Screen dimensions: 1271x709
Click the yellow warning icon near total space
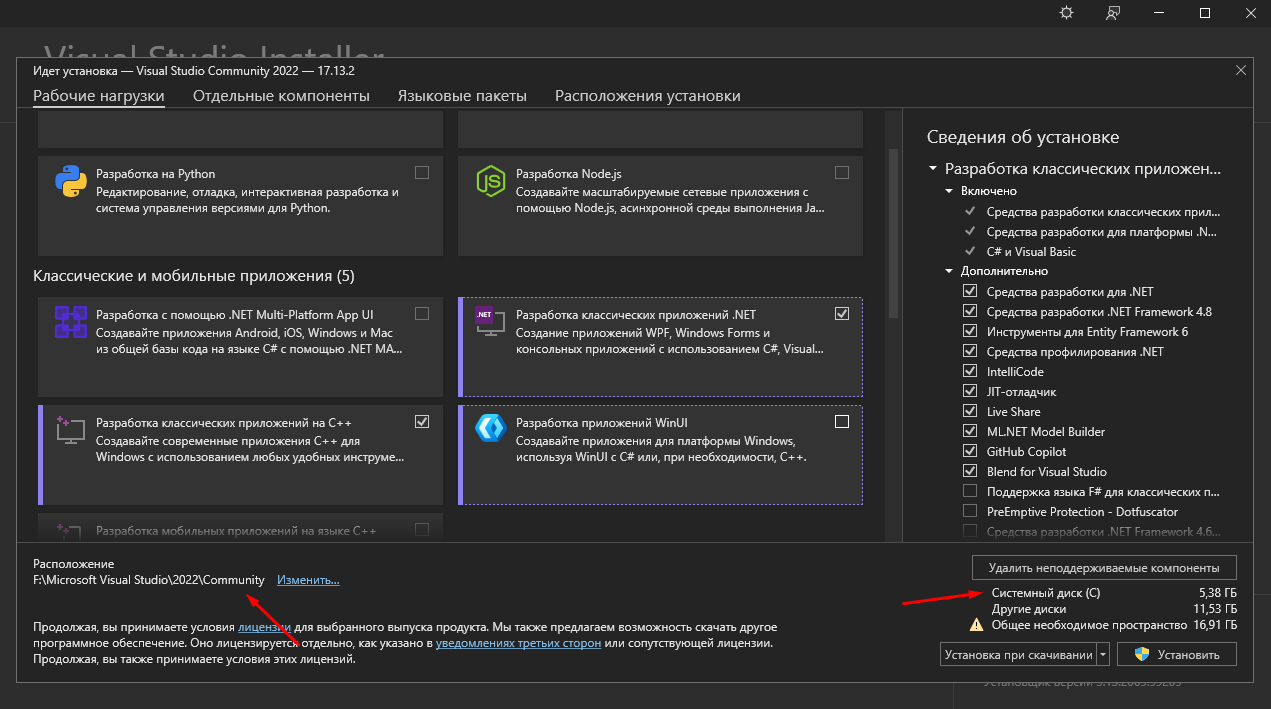pos(977,624)
